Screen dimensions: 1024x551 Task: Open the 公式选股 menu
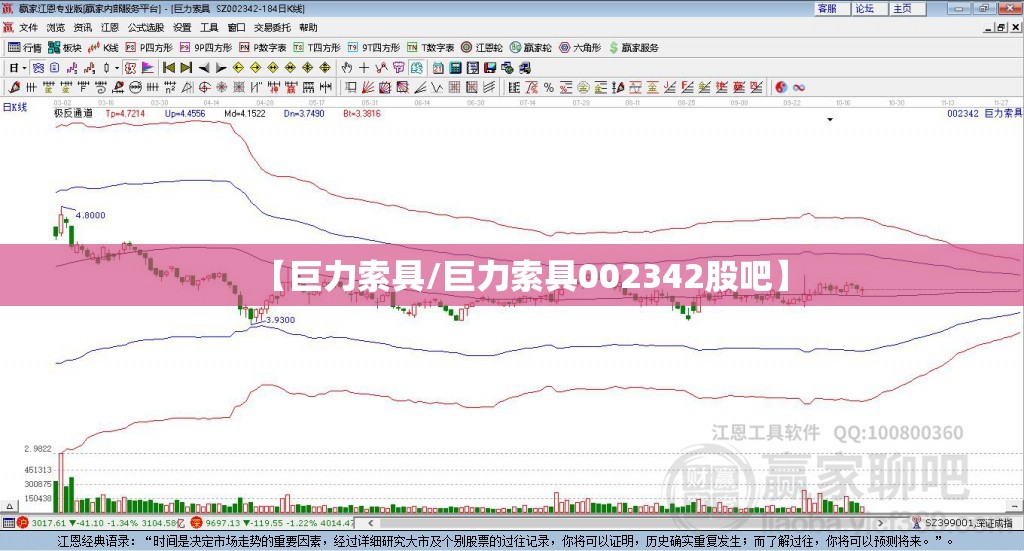(146, 27)
